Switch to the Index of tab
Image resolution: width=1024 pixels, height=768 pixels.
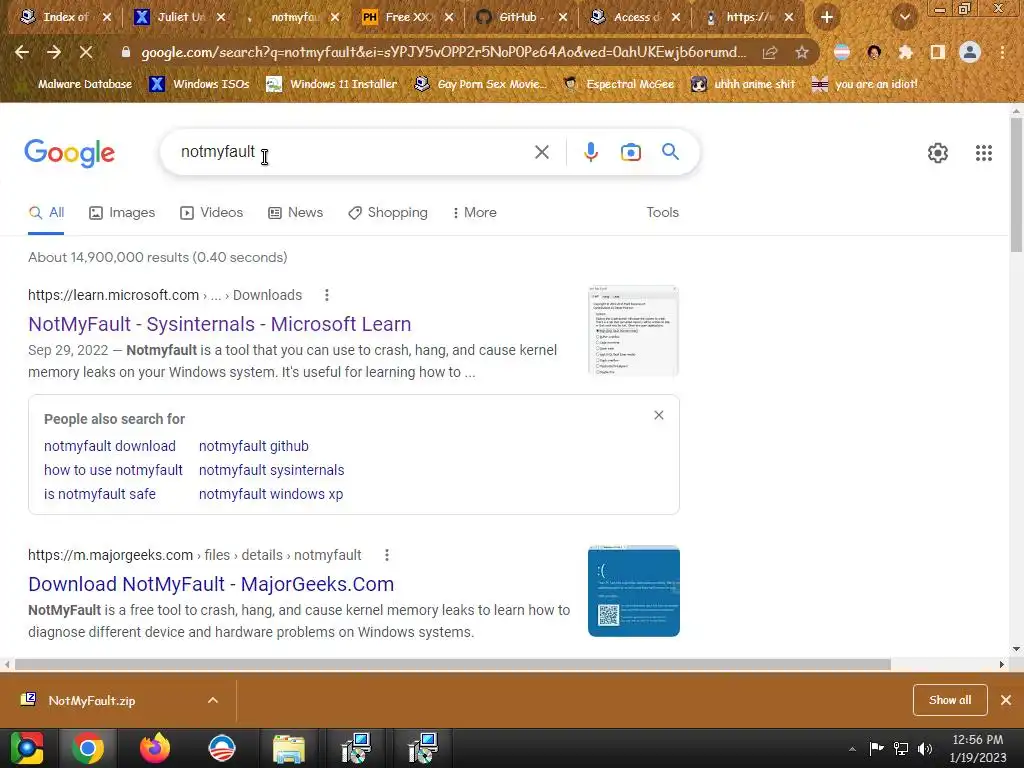[x=57, y=17]
